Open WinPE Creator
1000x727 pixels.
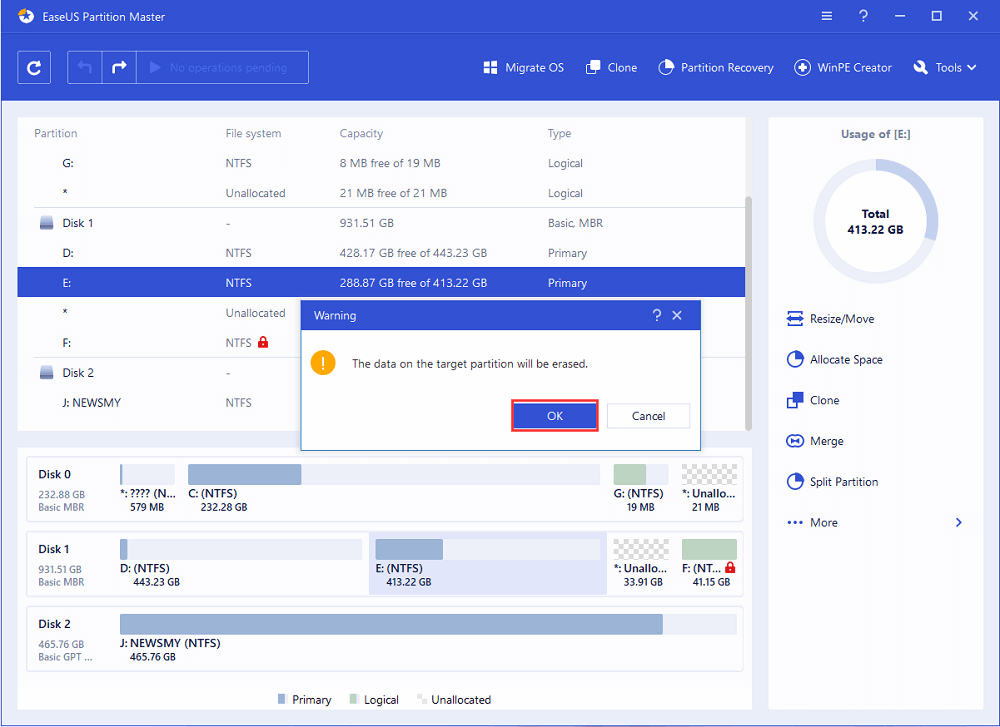pyautogui.click(x=842, y=68)
